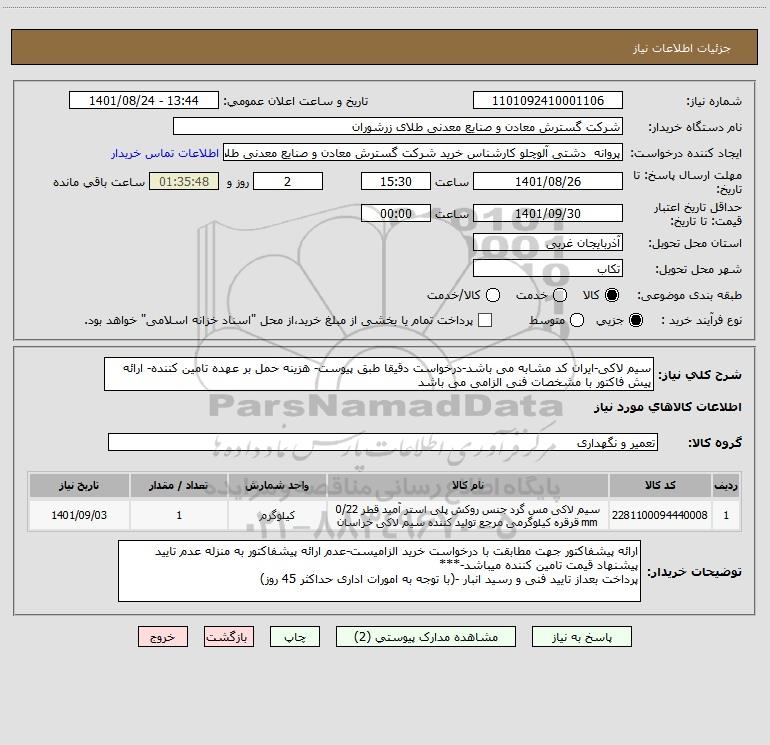Click the جزئیات اطلاعات نیاز header title
This screenshot has width=770, height=745.
pos(682,48)
